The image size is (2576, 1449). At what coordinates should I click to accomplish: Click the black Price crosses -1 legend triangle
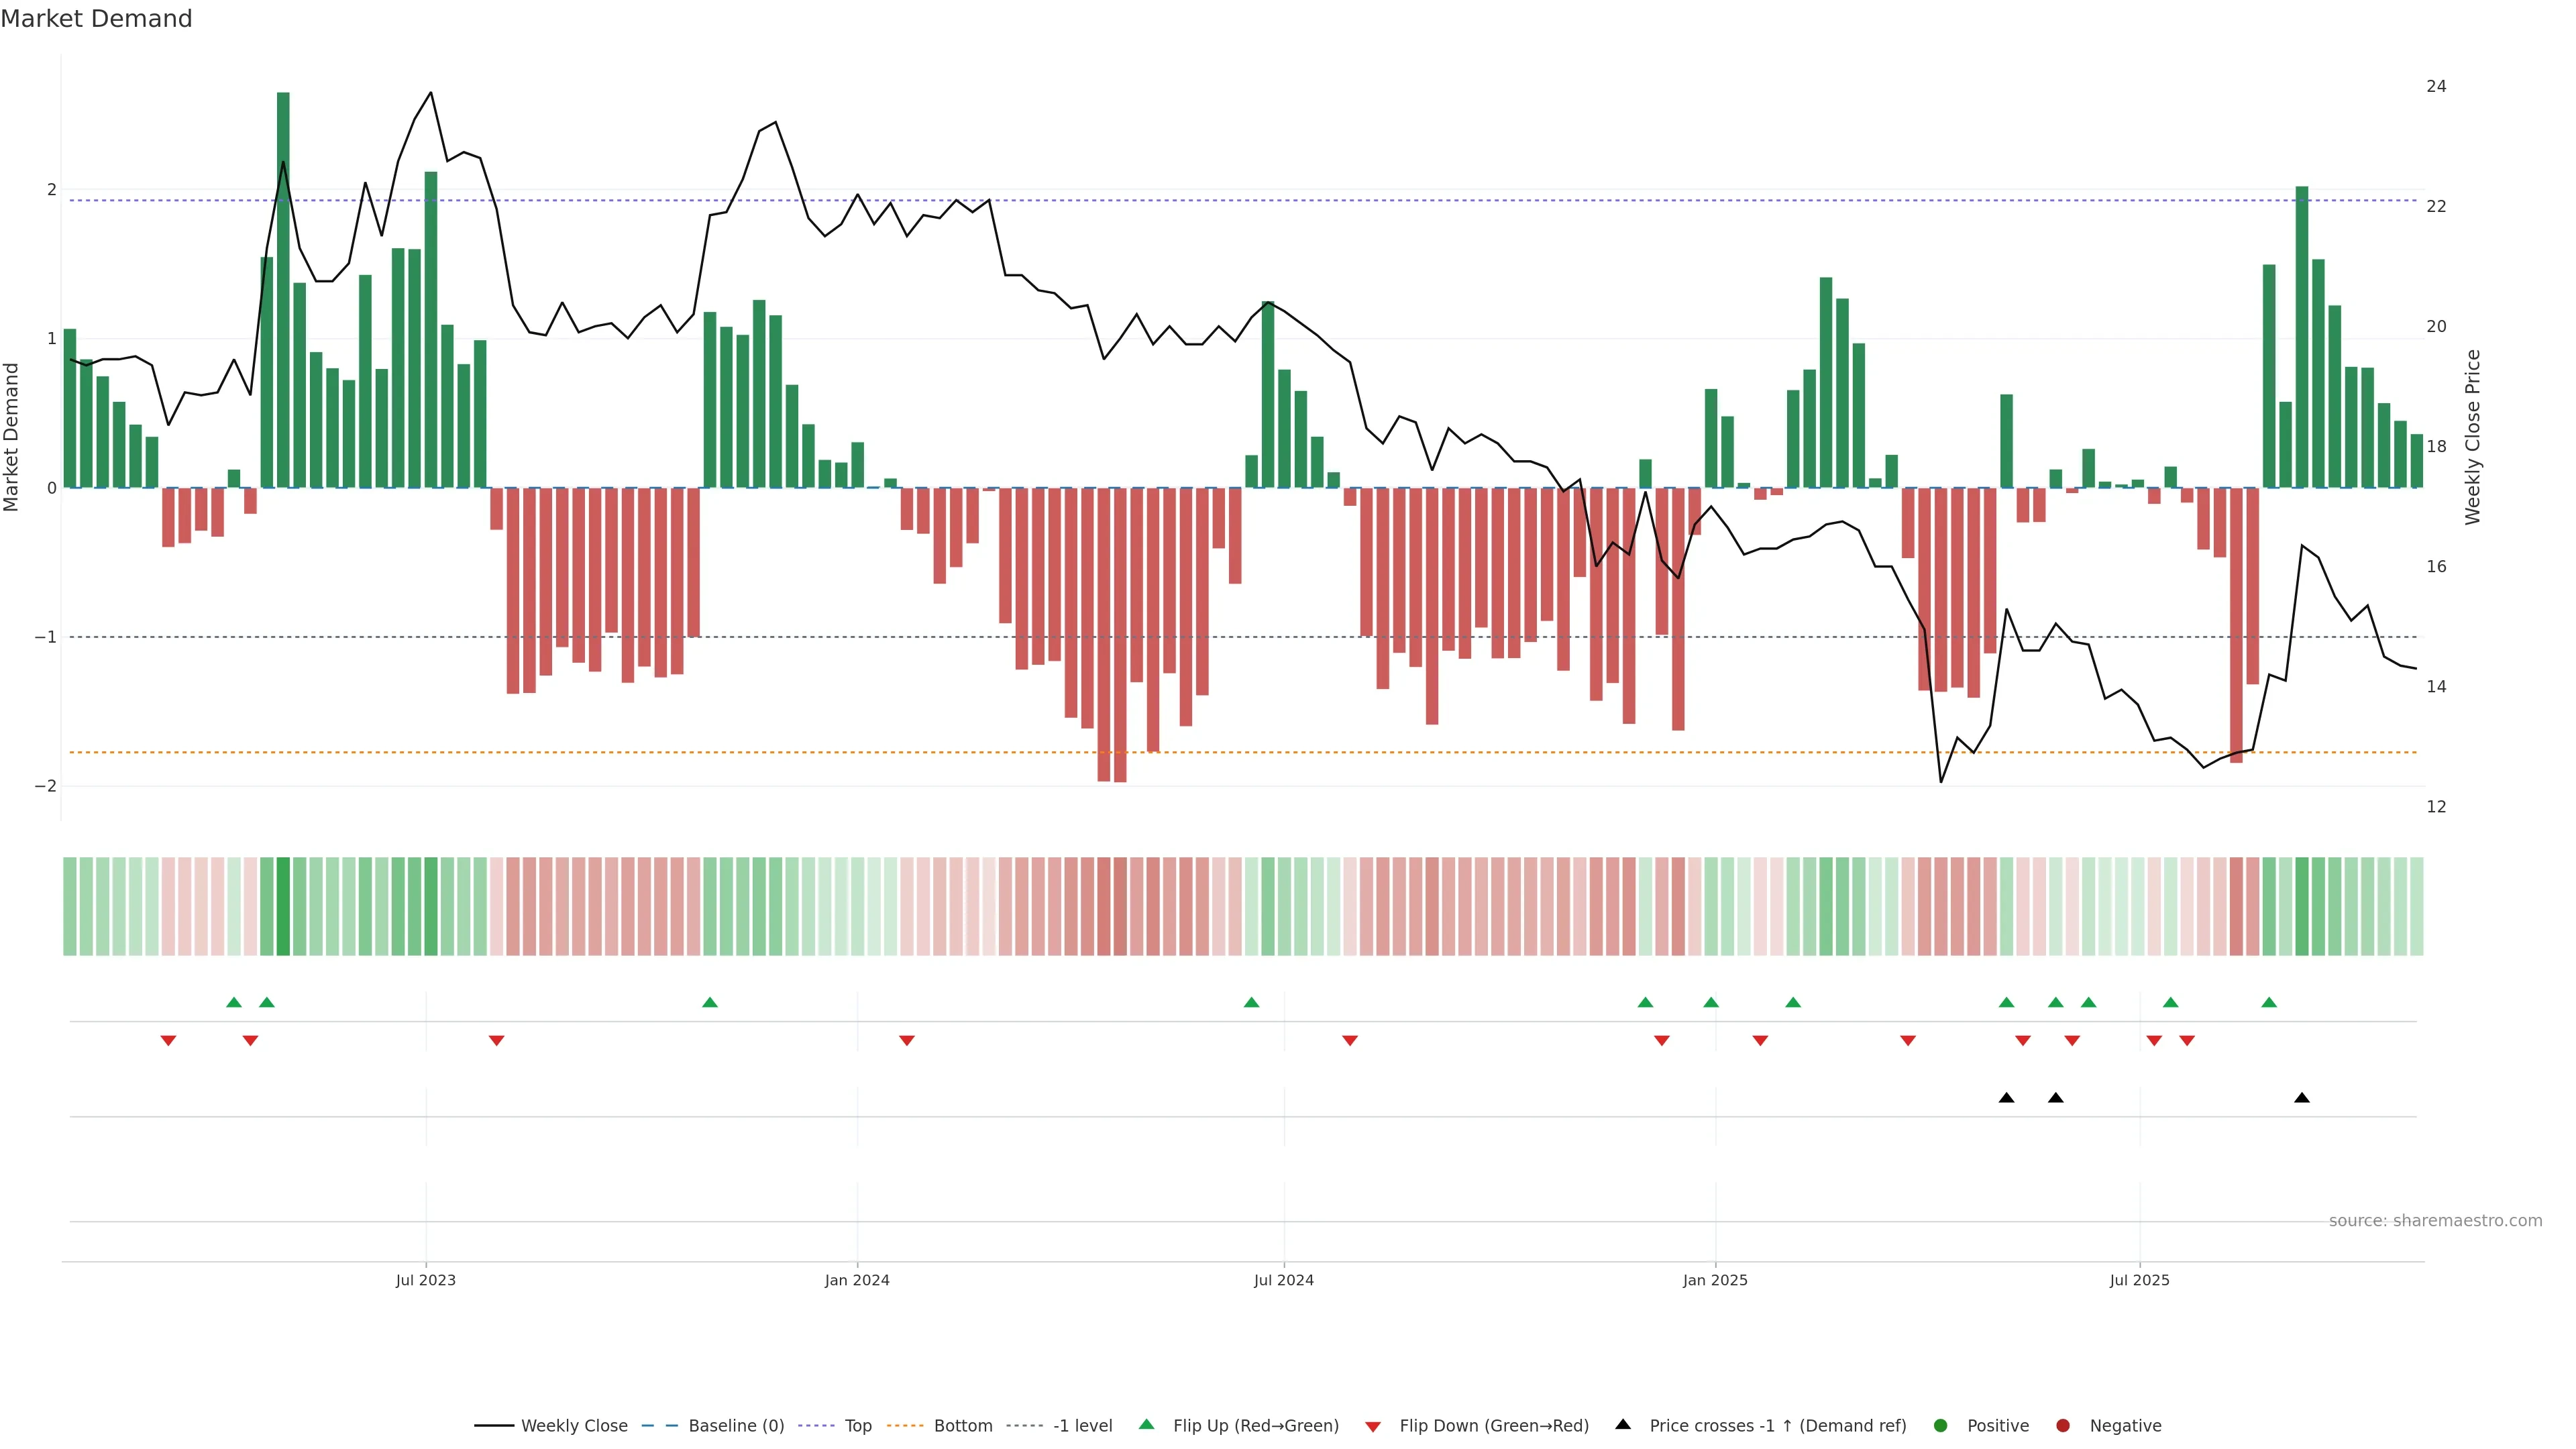1623,1424
